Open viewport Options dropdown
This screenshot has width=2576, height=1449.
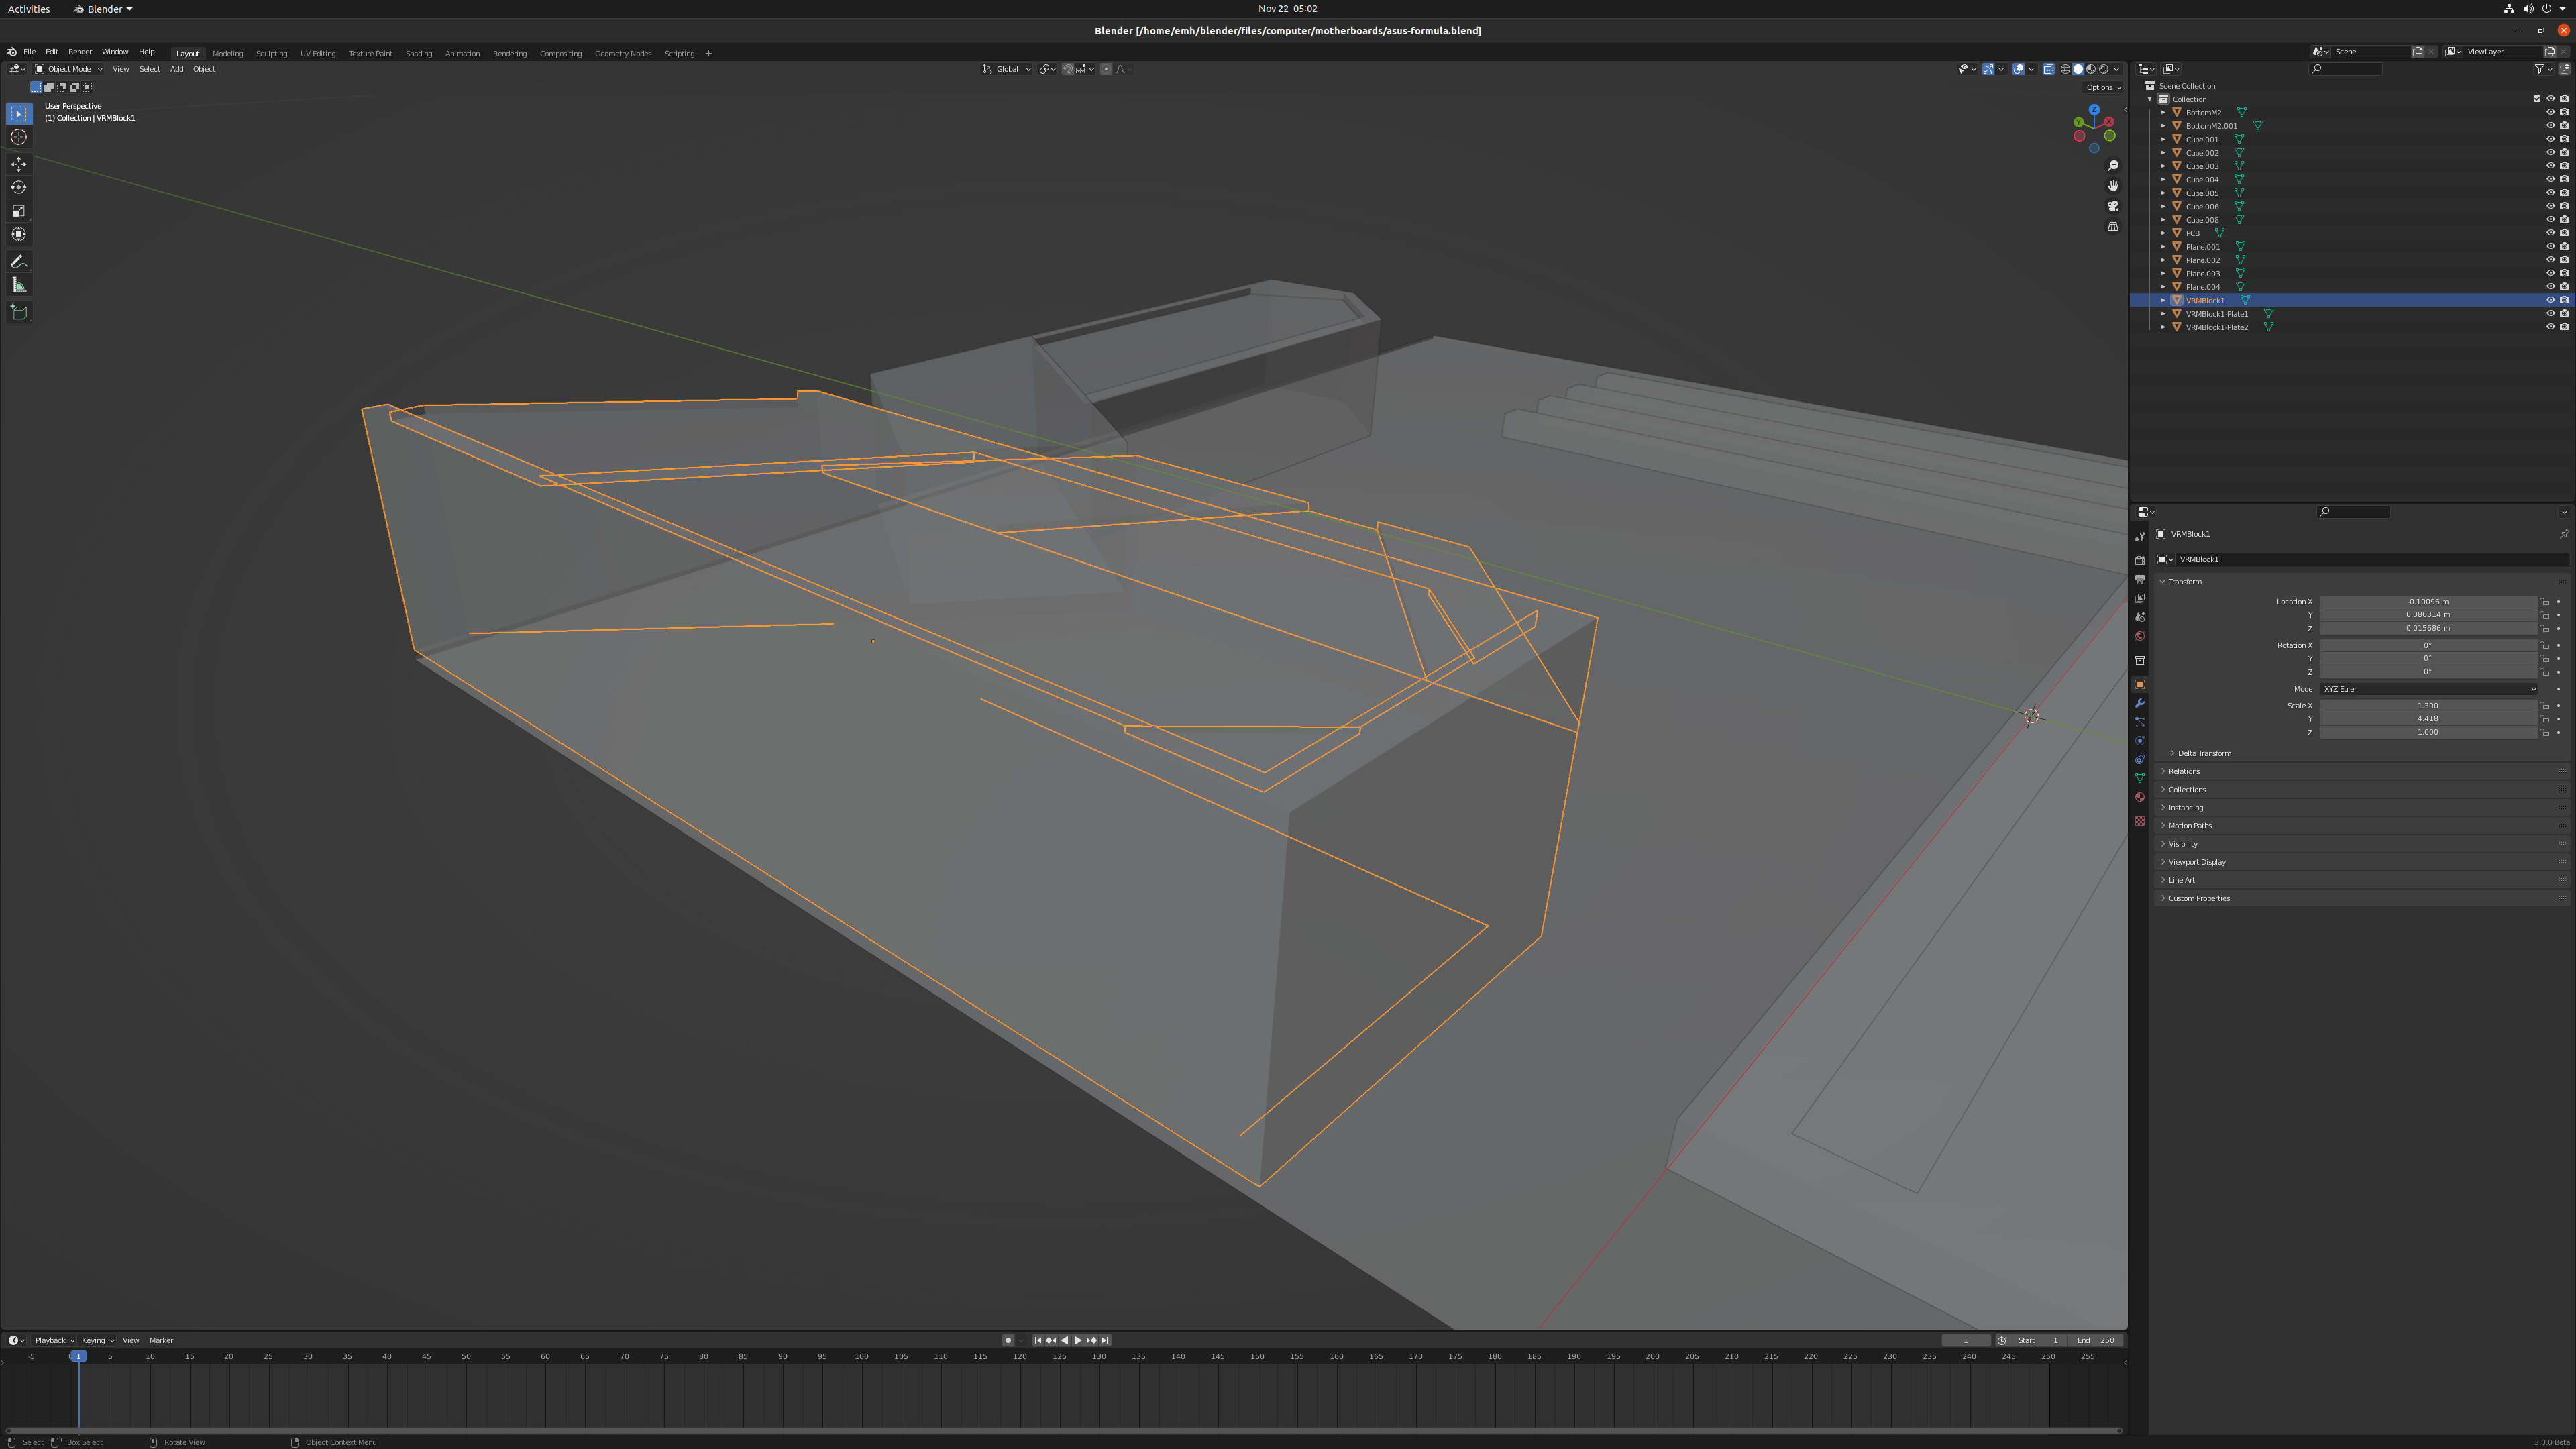[x=2103, y=87]
